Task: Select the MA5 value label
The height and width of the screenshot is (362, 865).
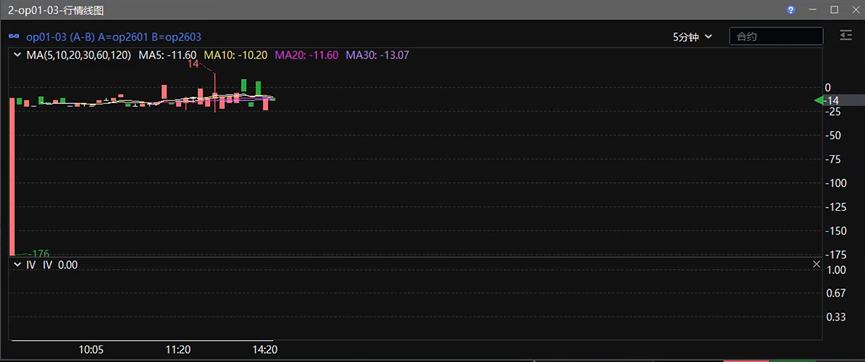Action: [167, 55]
